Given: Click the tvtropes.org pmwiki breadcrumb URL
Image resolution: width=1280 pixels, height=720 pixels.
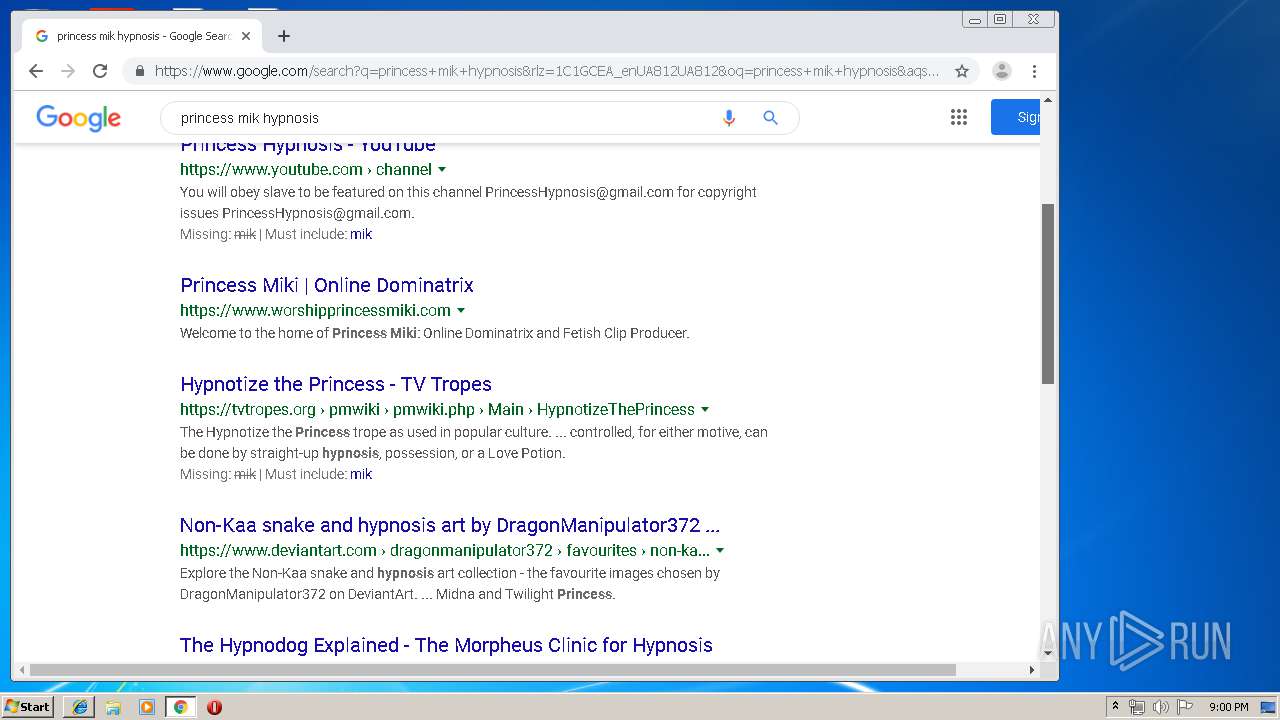Looking at the screenshot, I should click(437, 410).
